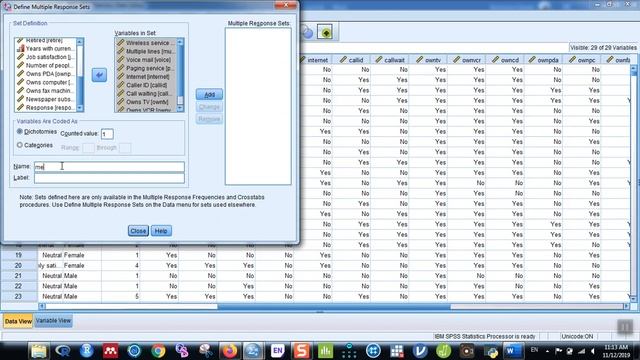
Task: Open the dotted-grid taskbar icon
Action: point(349,351)
